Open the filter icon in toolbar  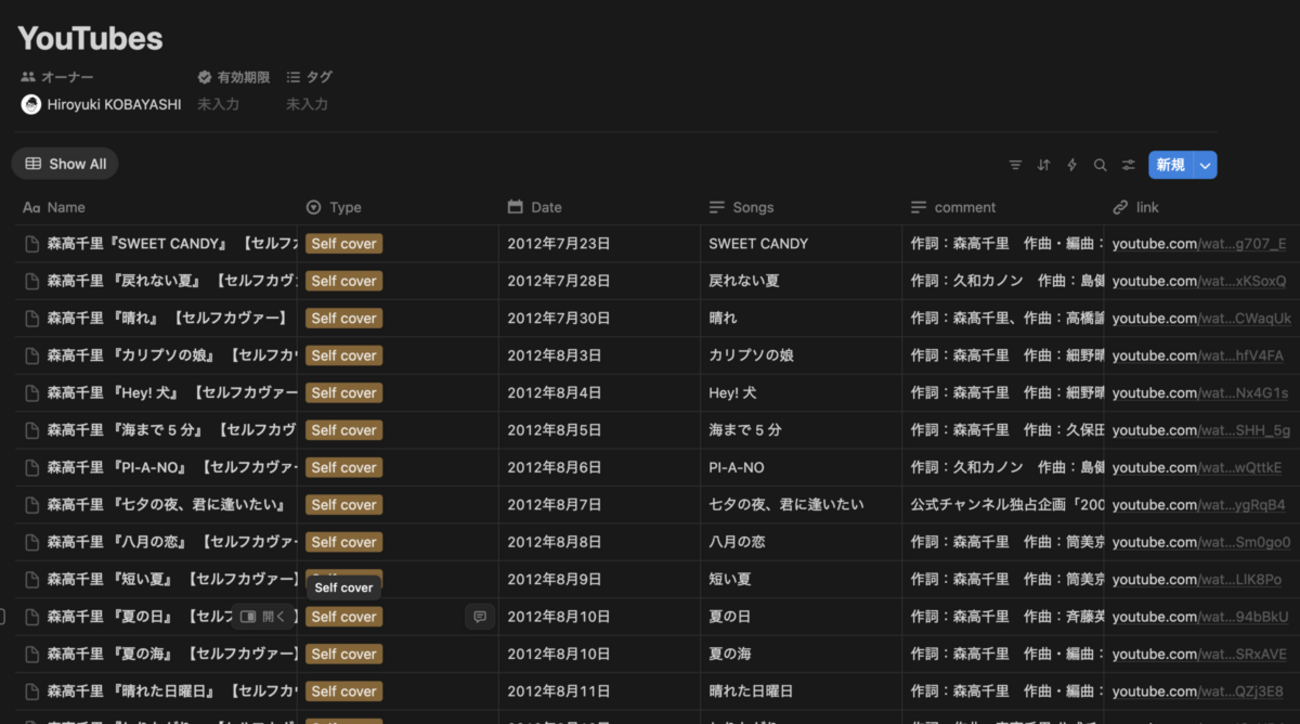(1015, 165)
